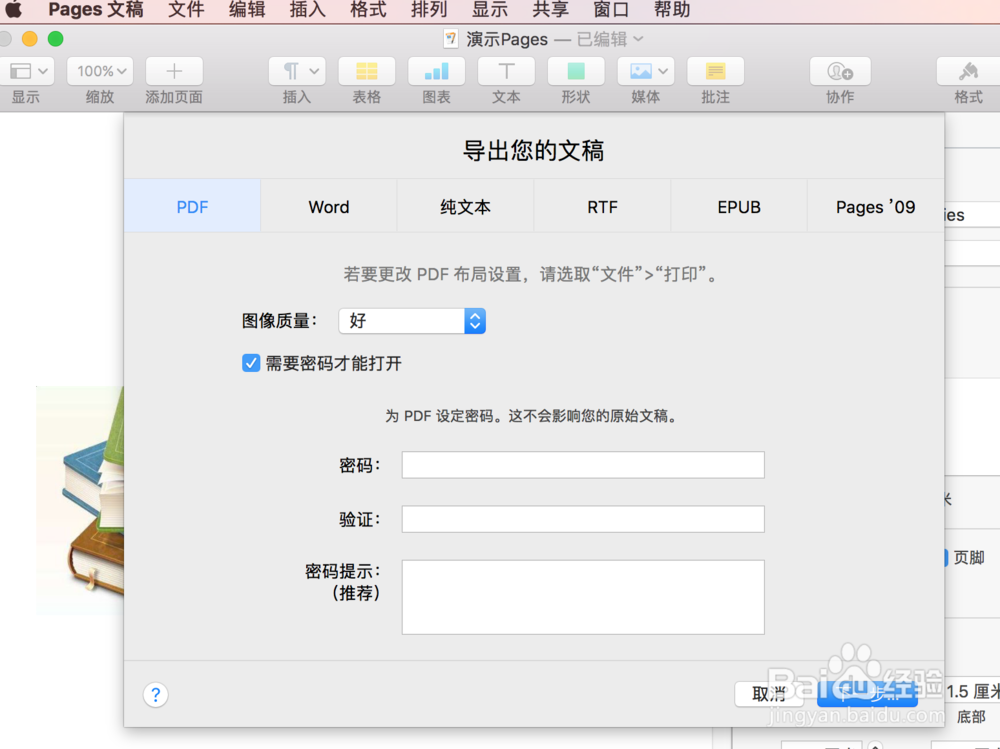Open the 缩放 zoom level dropdown
Viewport: 1000px width, 749px height.
99,71
